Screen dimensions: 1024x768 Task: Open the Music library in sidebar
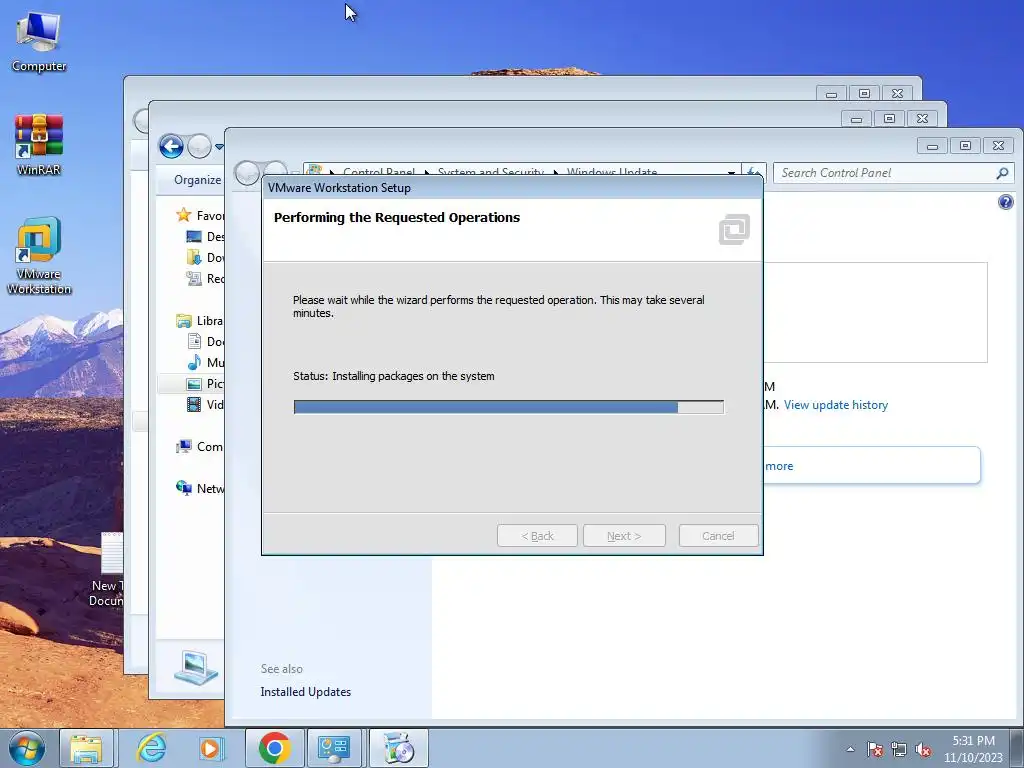[206, 362]
